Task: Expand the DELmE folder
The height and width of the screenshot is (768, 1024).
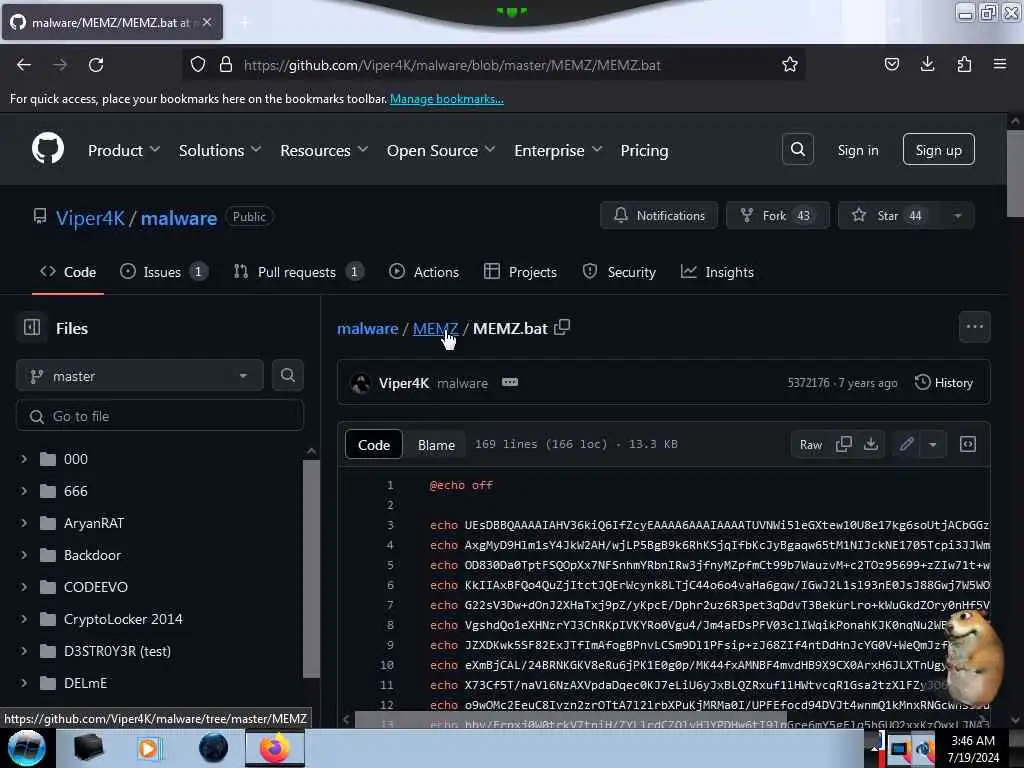Action: point(24,683)
